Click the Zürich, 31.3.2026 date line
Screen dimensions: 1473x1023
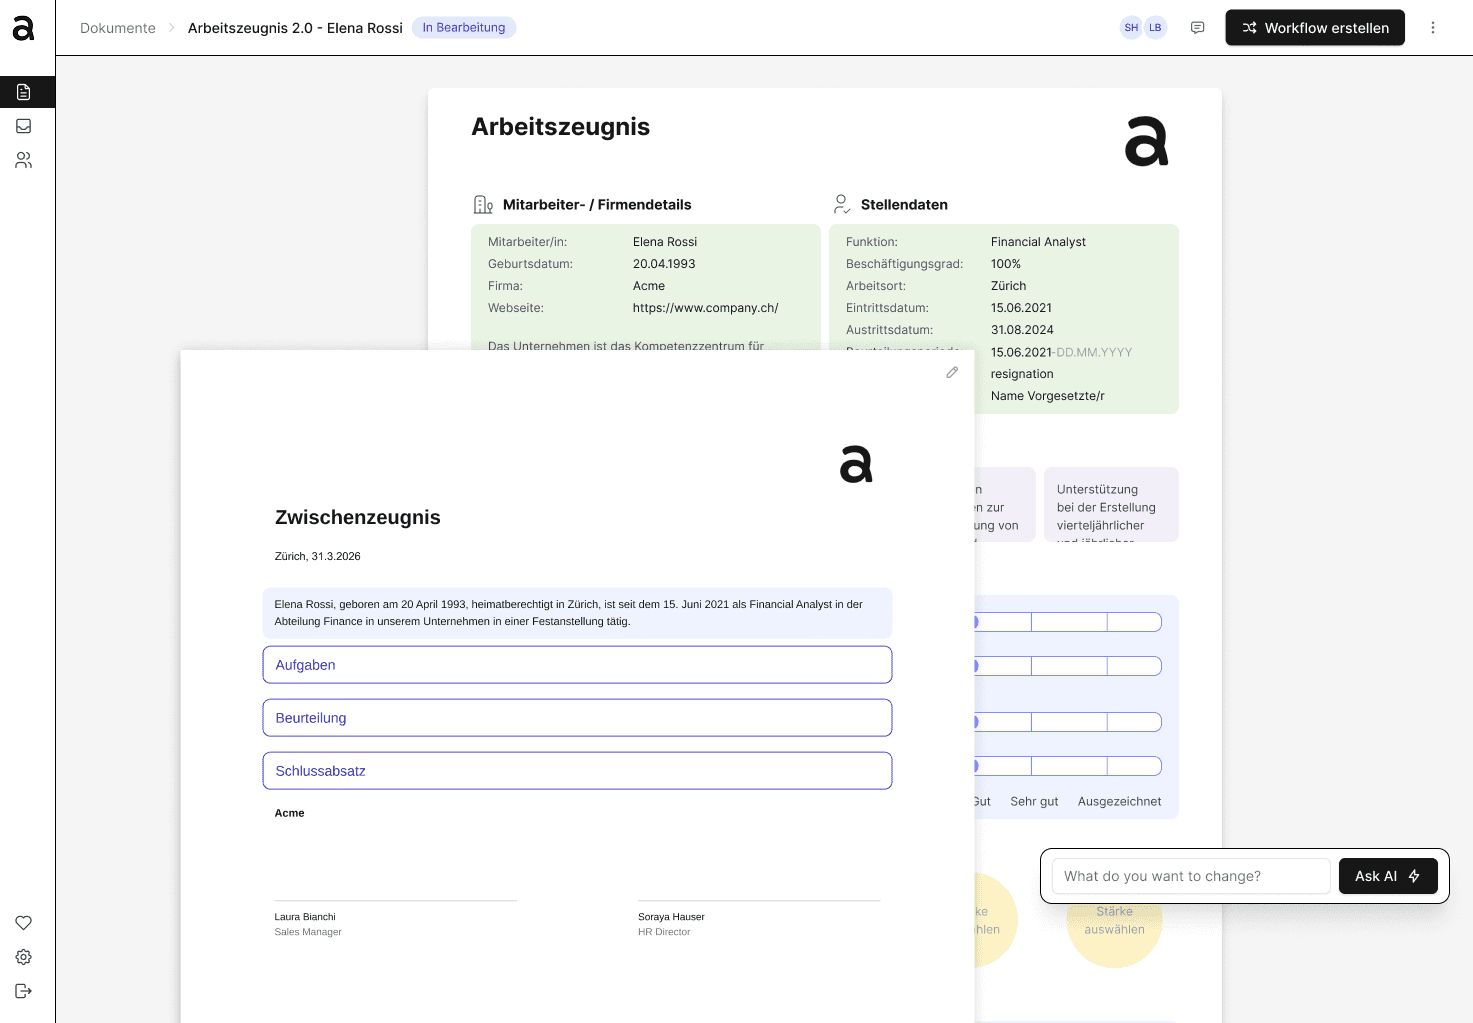click(318, 556)
